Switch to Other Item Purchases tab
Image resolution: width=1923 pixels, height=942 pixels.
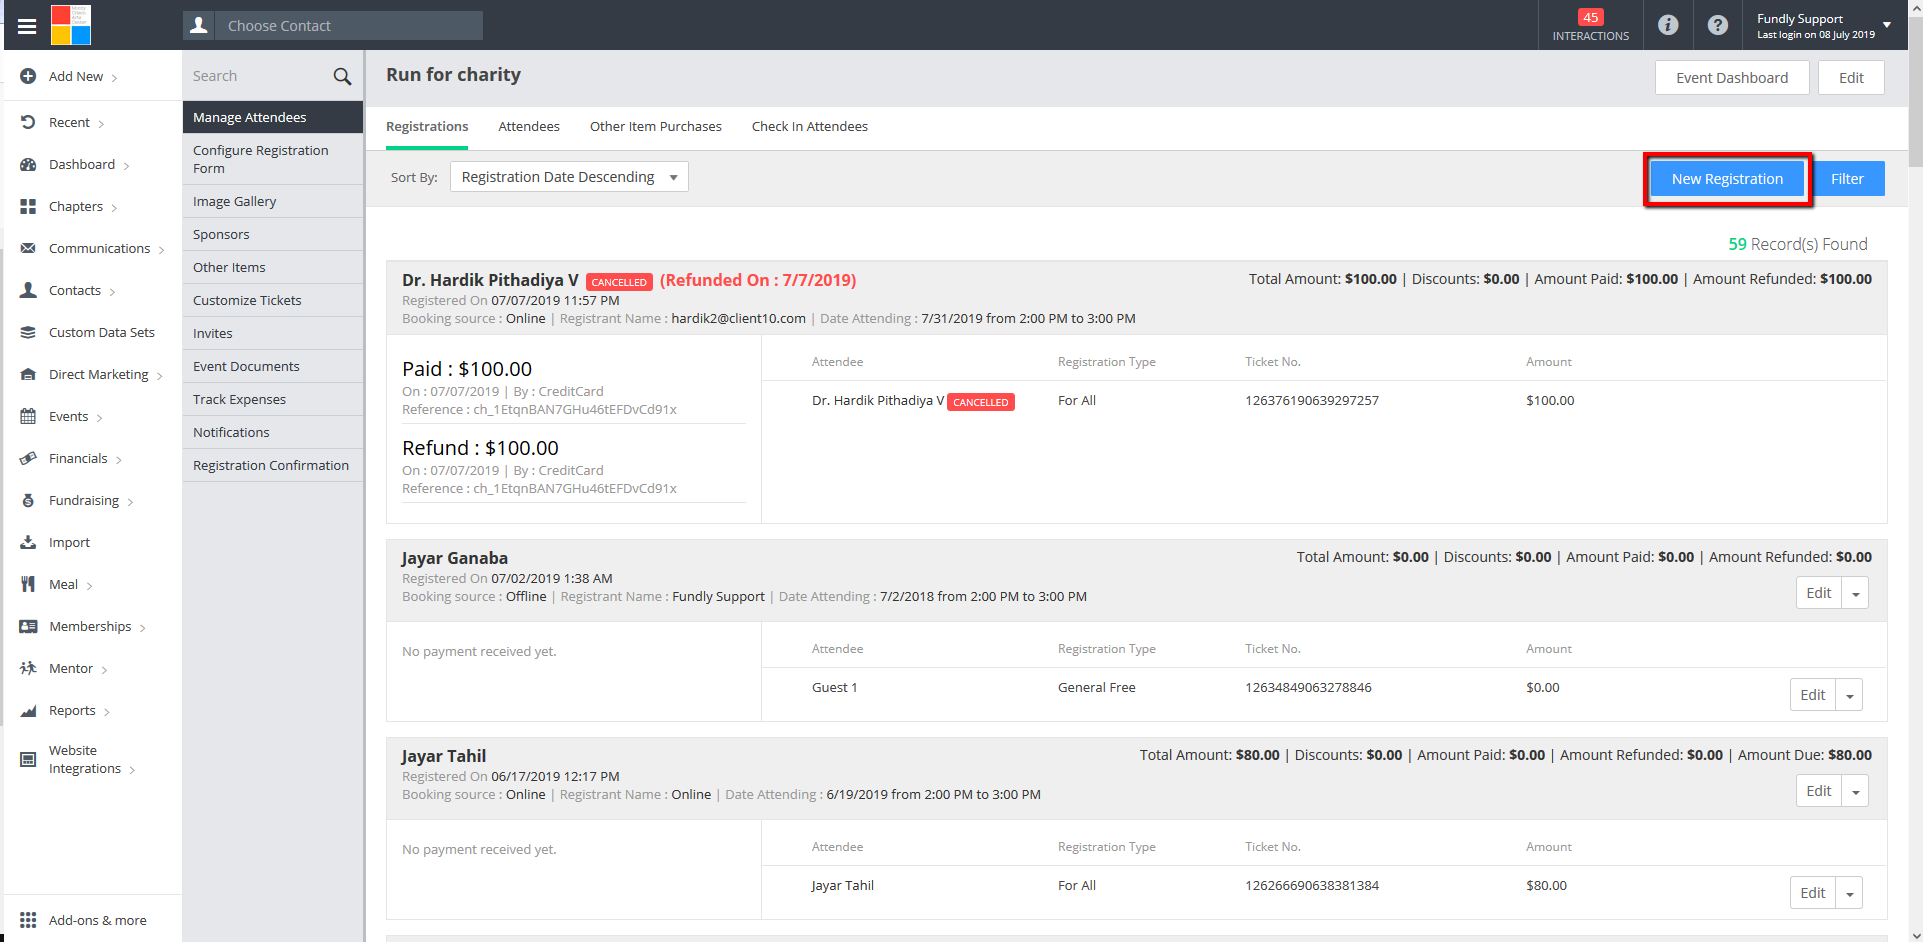[656, 126]
